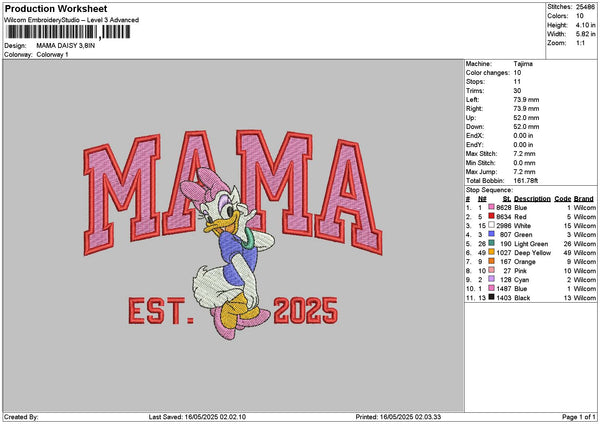Select the 'Deep Yellow' description in row 6

(x=532, y=253)
